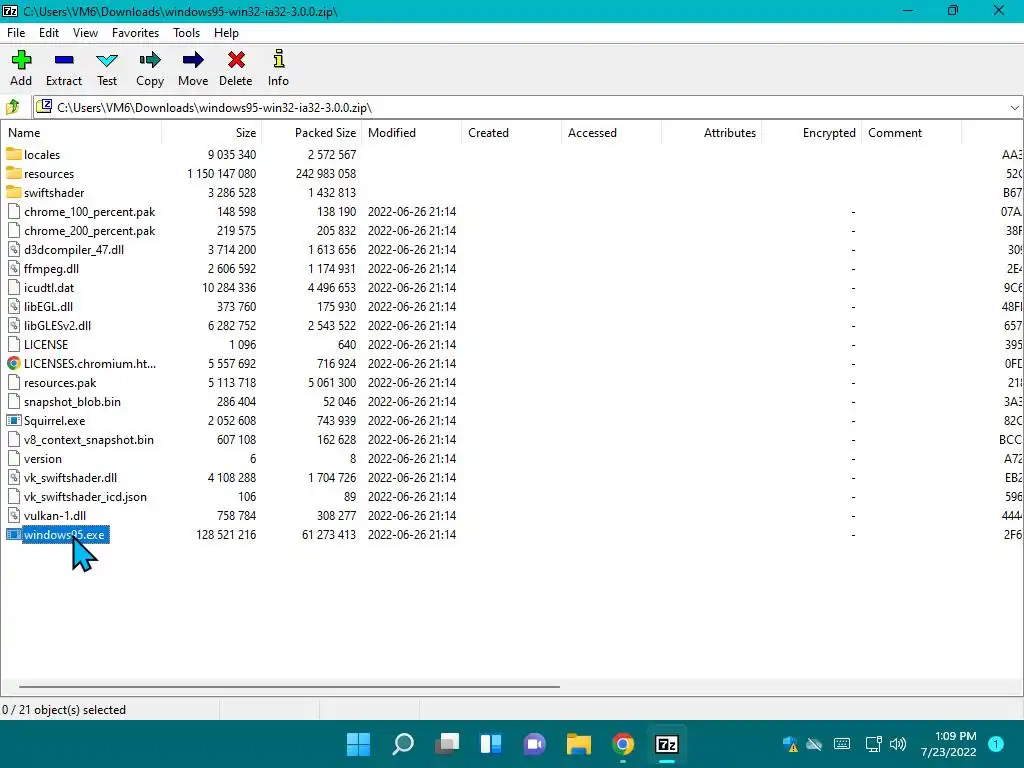The width and height of the screenshot is (1024, 768).
Task: Select libGLESv2.dll file
Action: point(57,325)
